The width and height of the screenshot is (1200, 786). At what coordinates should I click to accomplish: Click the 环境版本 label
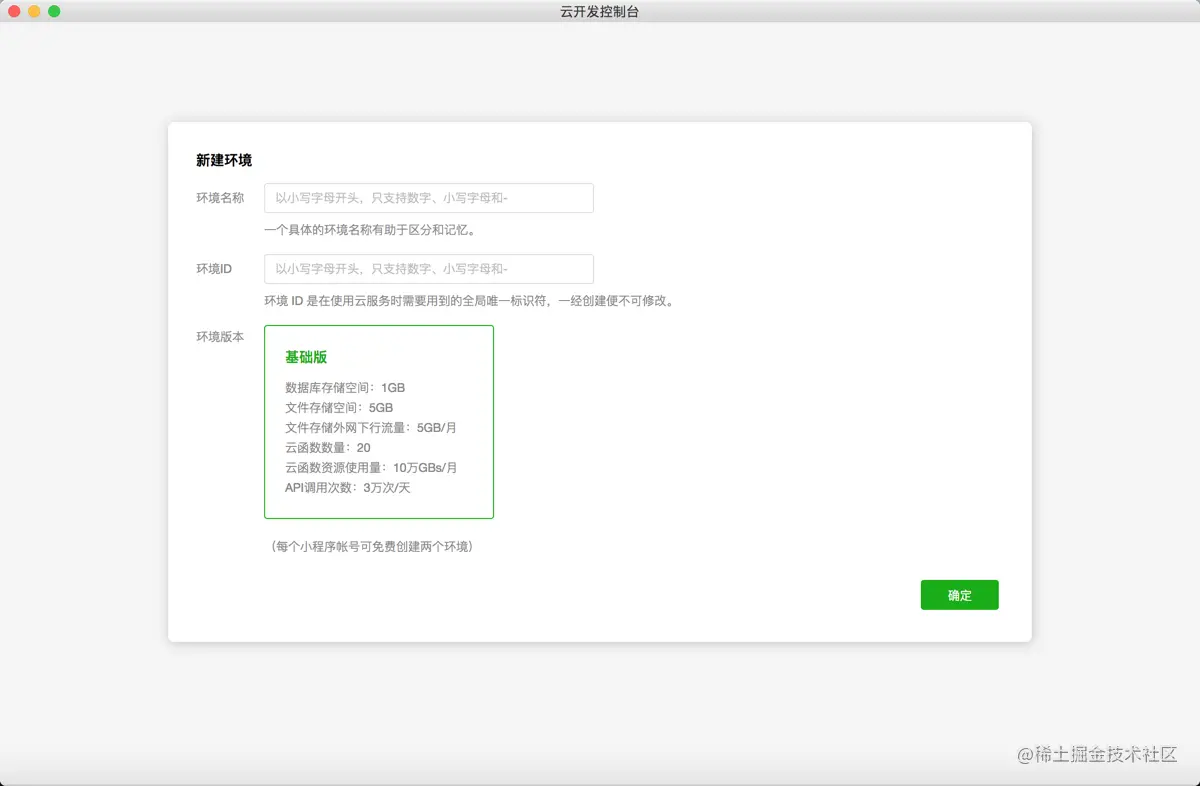220,337
